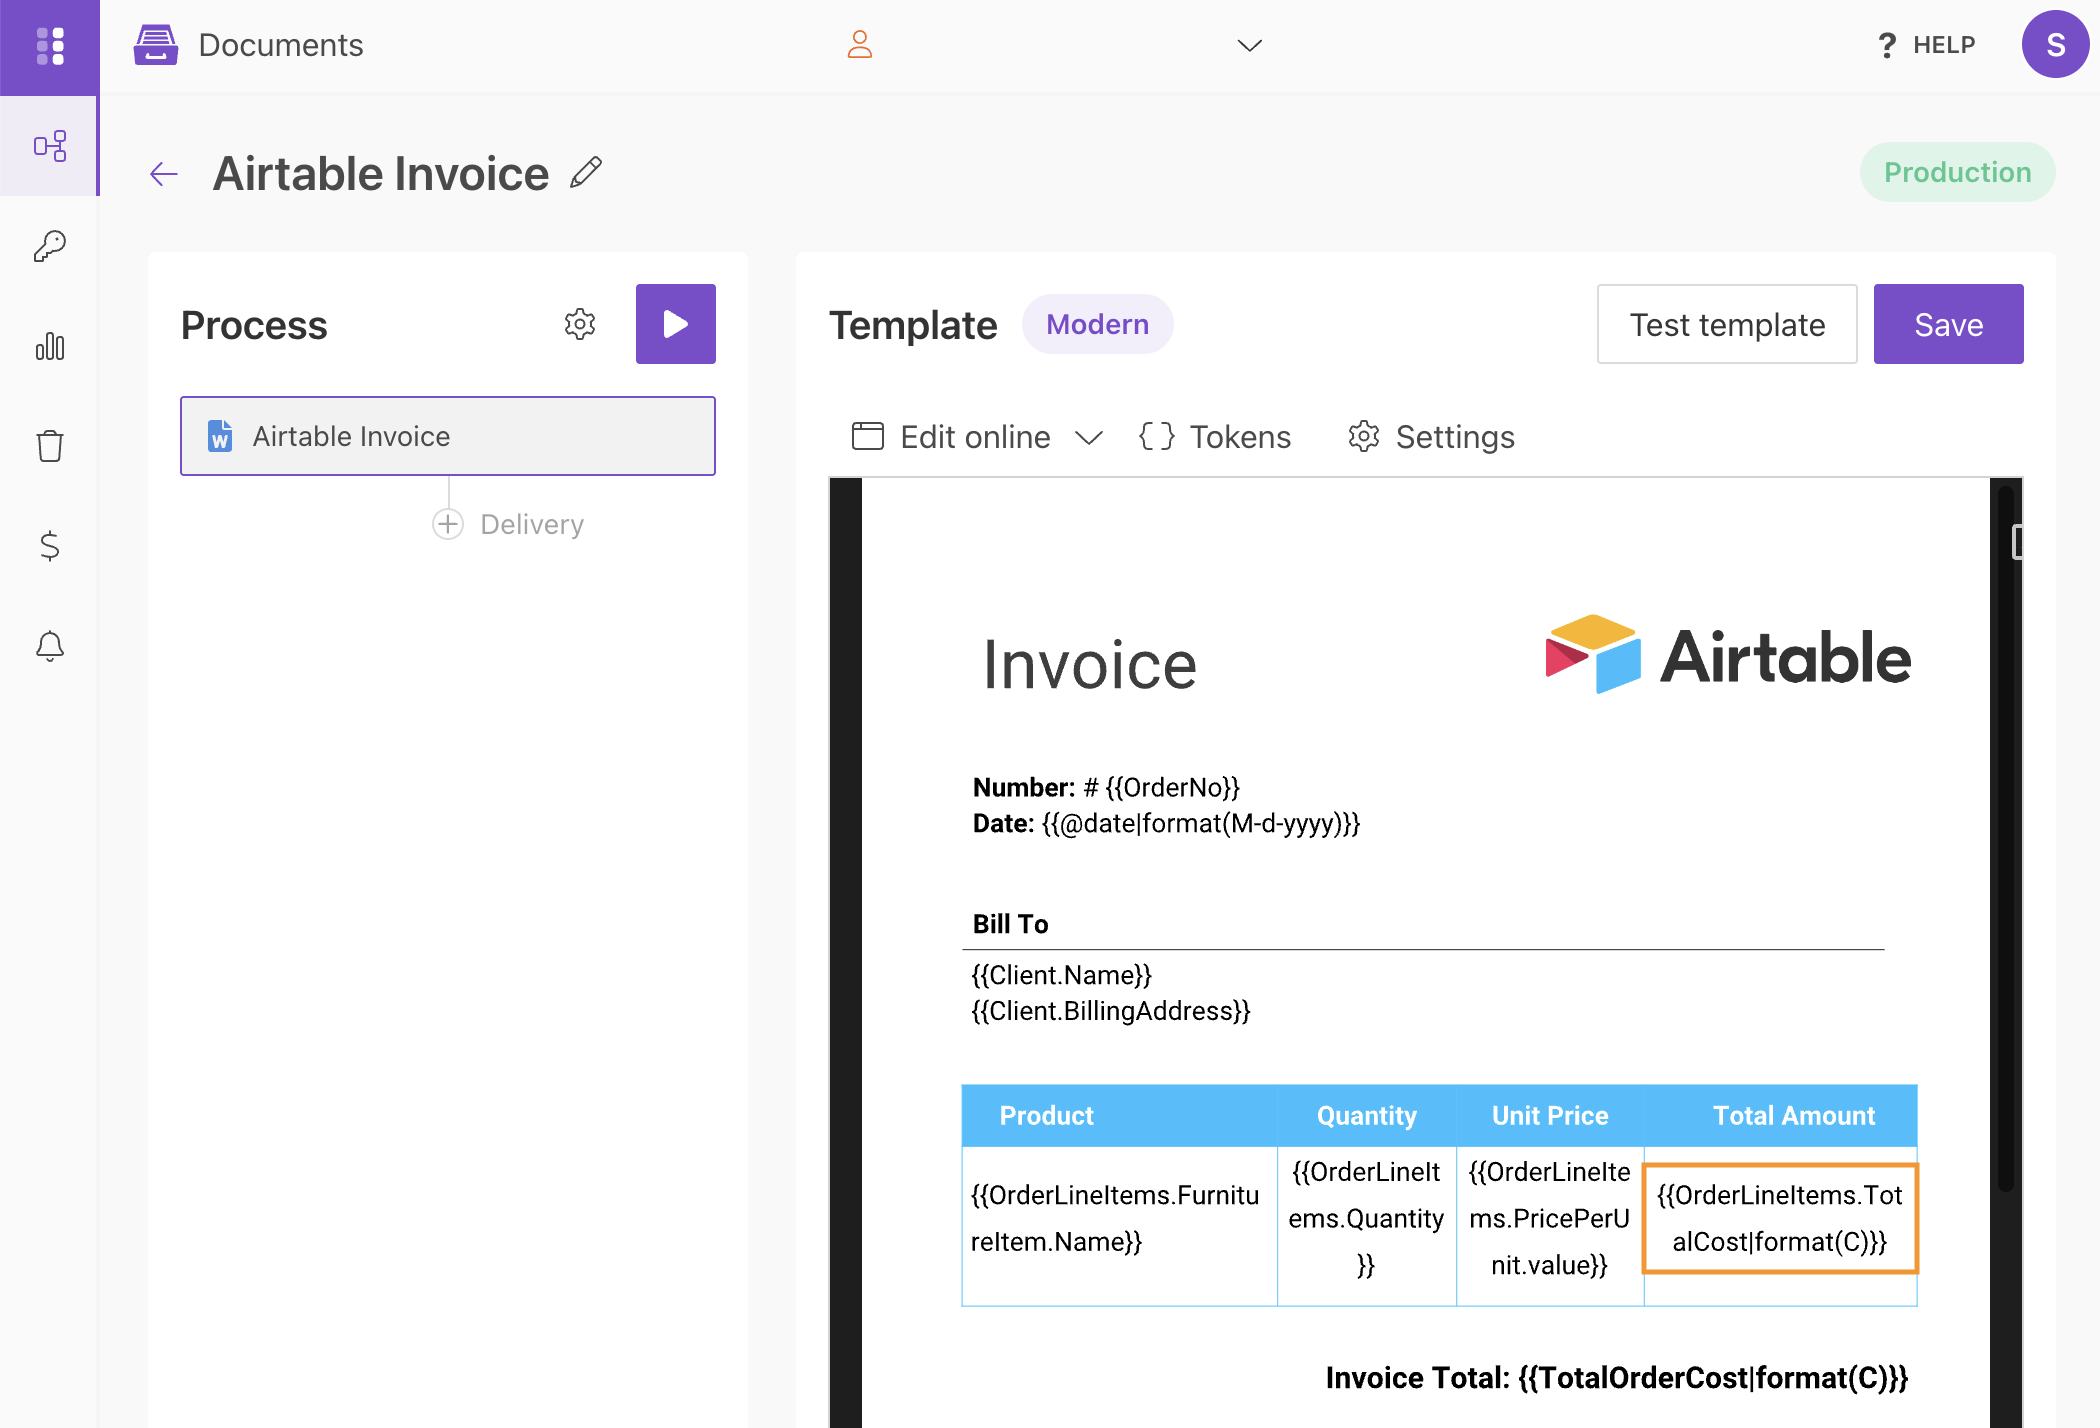Image resolution: width=2100 pixels, height=1428 pixels.
Task: Click the Test template button
Action: click(1727, 324)
